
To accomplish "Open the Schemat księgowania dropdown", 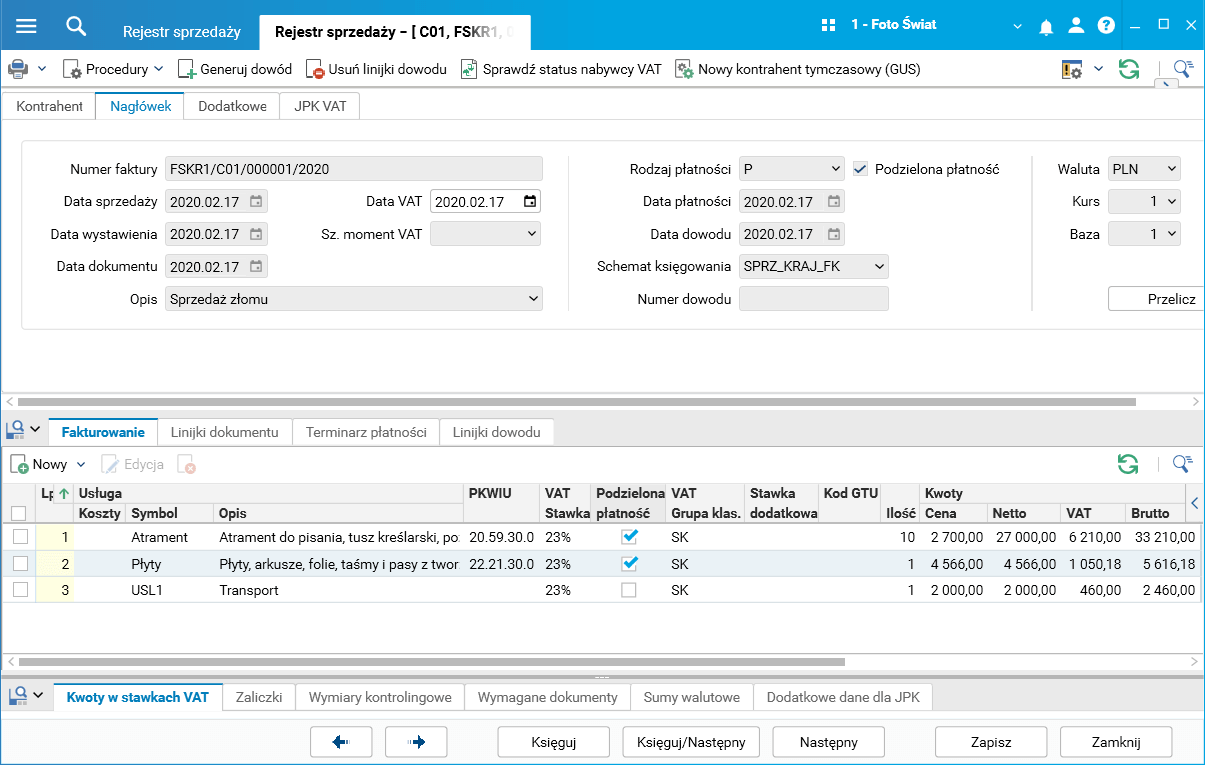I will point(878,266).
